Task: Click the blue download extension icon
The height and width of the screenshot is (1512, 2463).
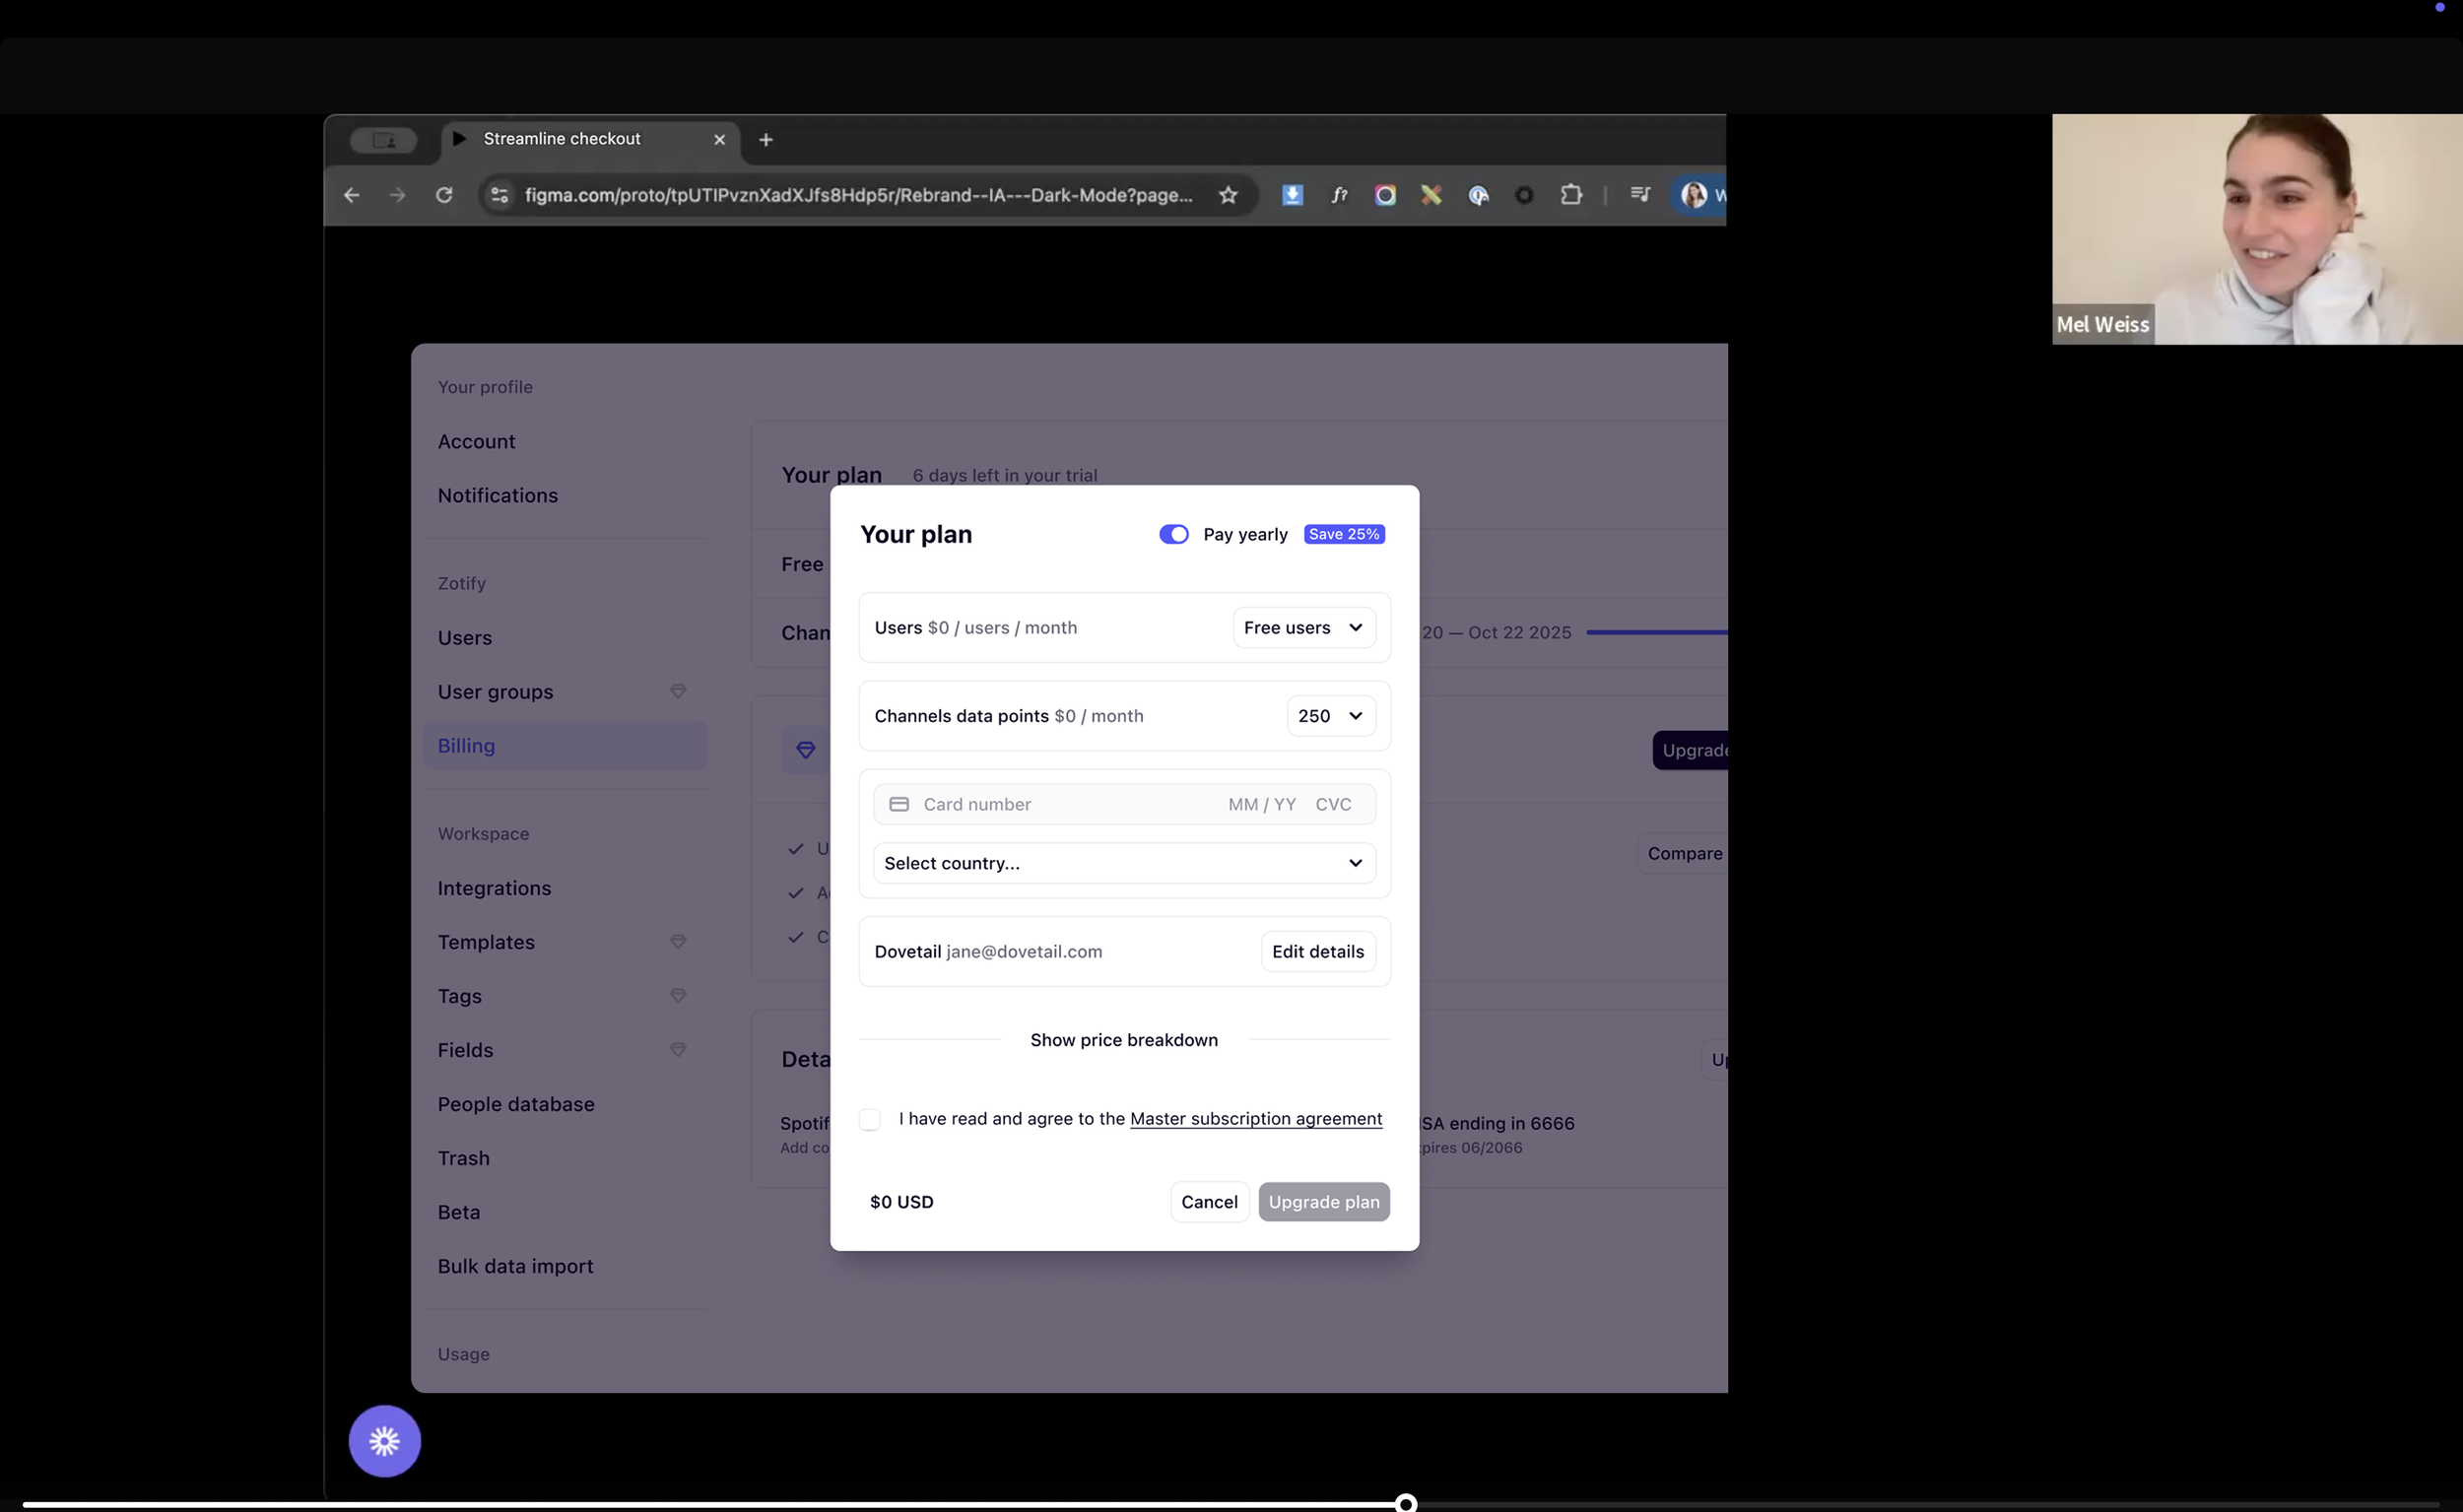Action: [x=1292, y=195]
